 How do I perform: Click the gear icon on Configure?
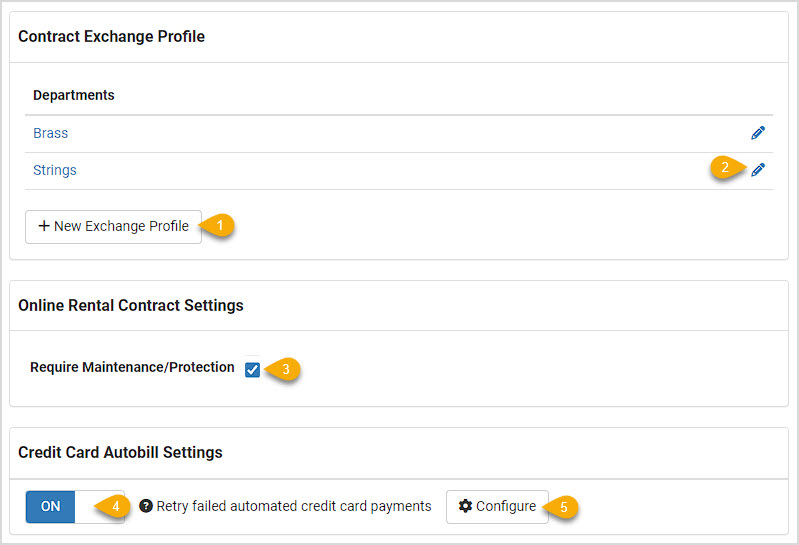[x=465, y=506]
